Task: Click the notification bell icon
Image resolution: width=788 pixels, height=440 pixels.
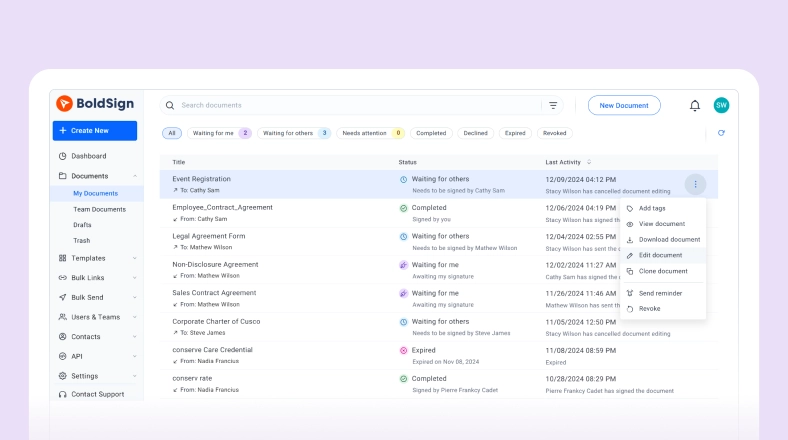Action: point(695,105)
